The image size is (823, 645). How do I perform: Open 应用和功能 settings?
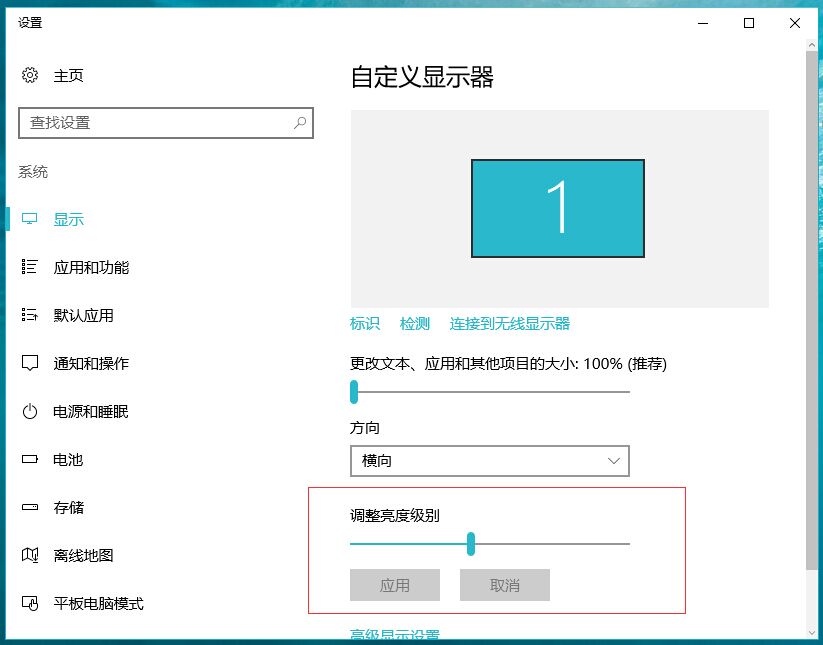pos(91,268)
